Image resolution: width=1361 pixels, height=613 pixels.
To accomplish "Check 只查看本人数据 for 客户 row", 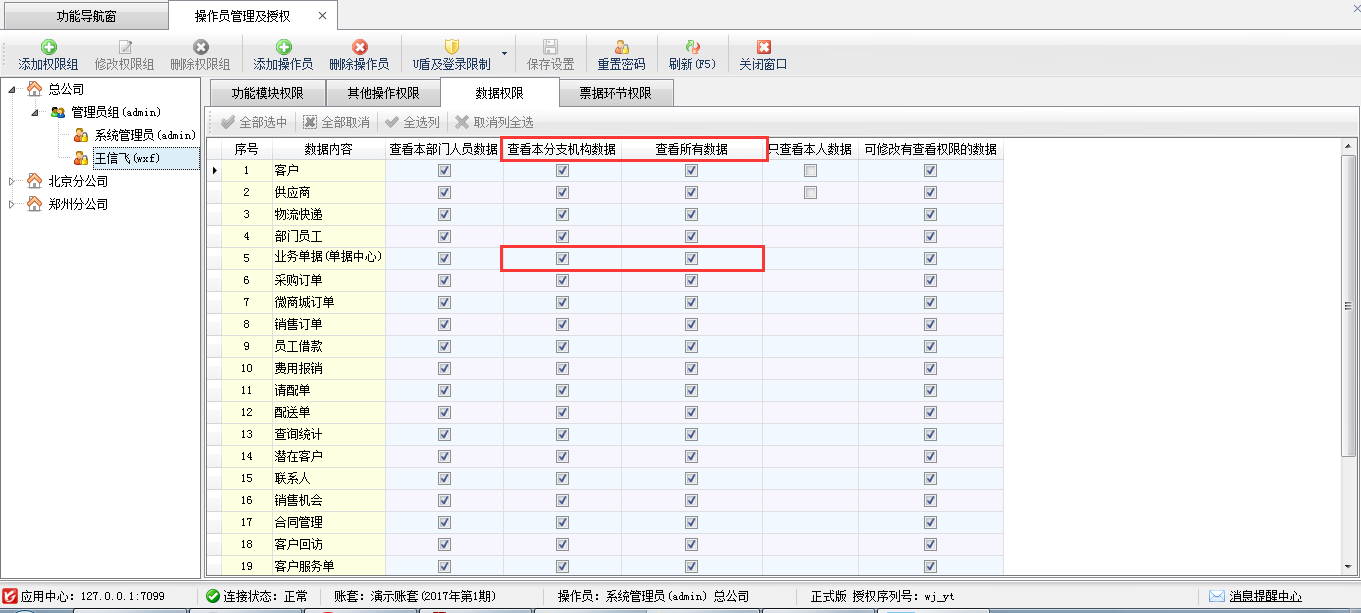I will [x=810, y=171].
